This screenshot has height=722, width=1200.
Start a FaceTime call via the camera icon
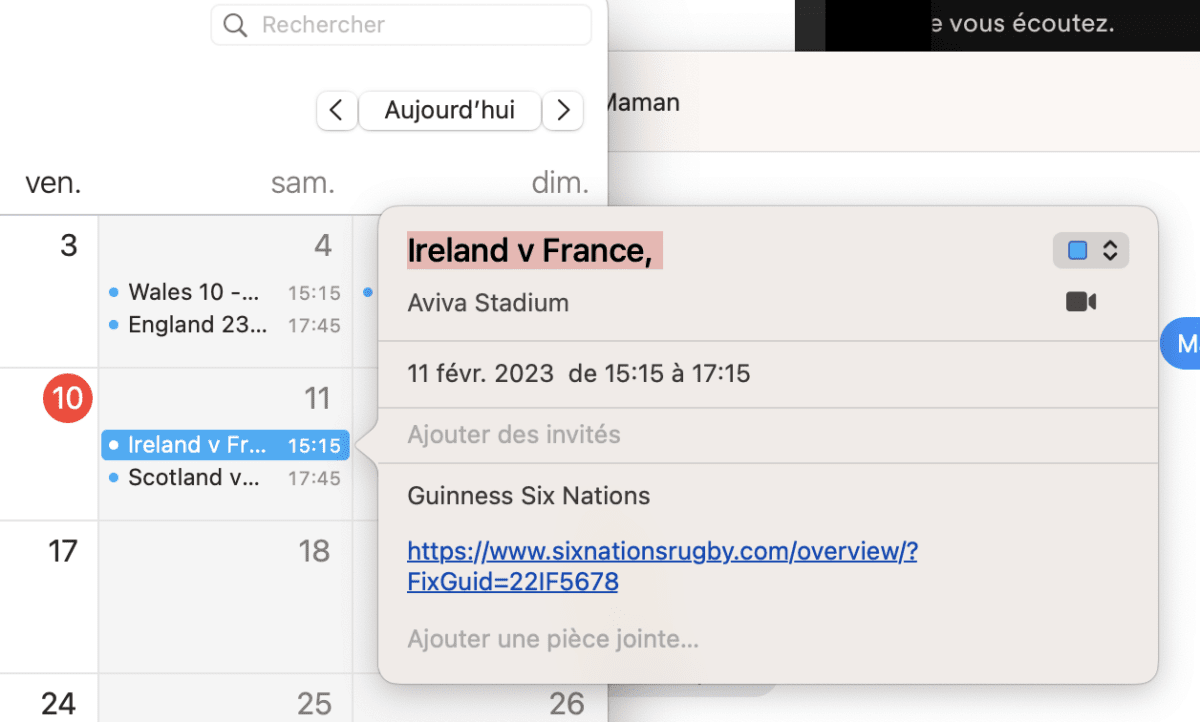[x=1081, y=301]
